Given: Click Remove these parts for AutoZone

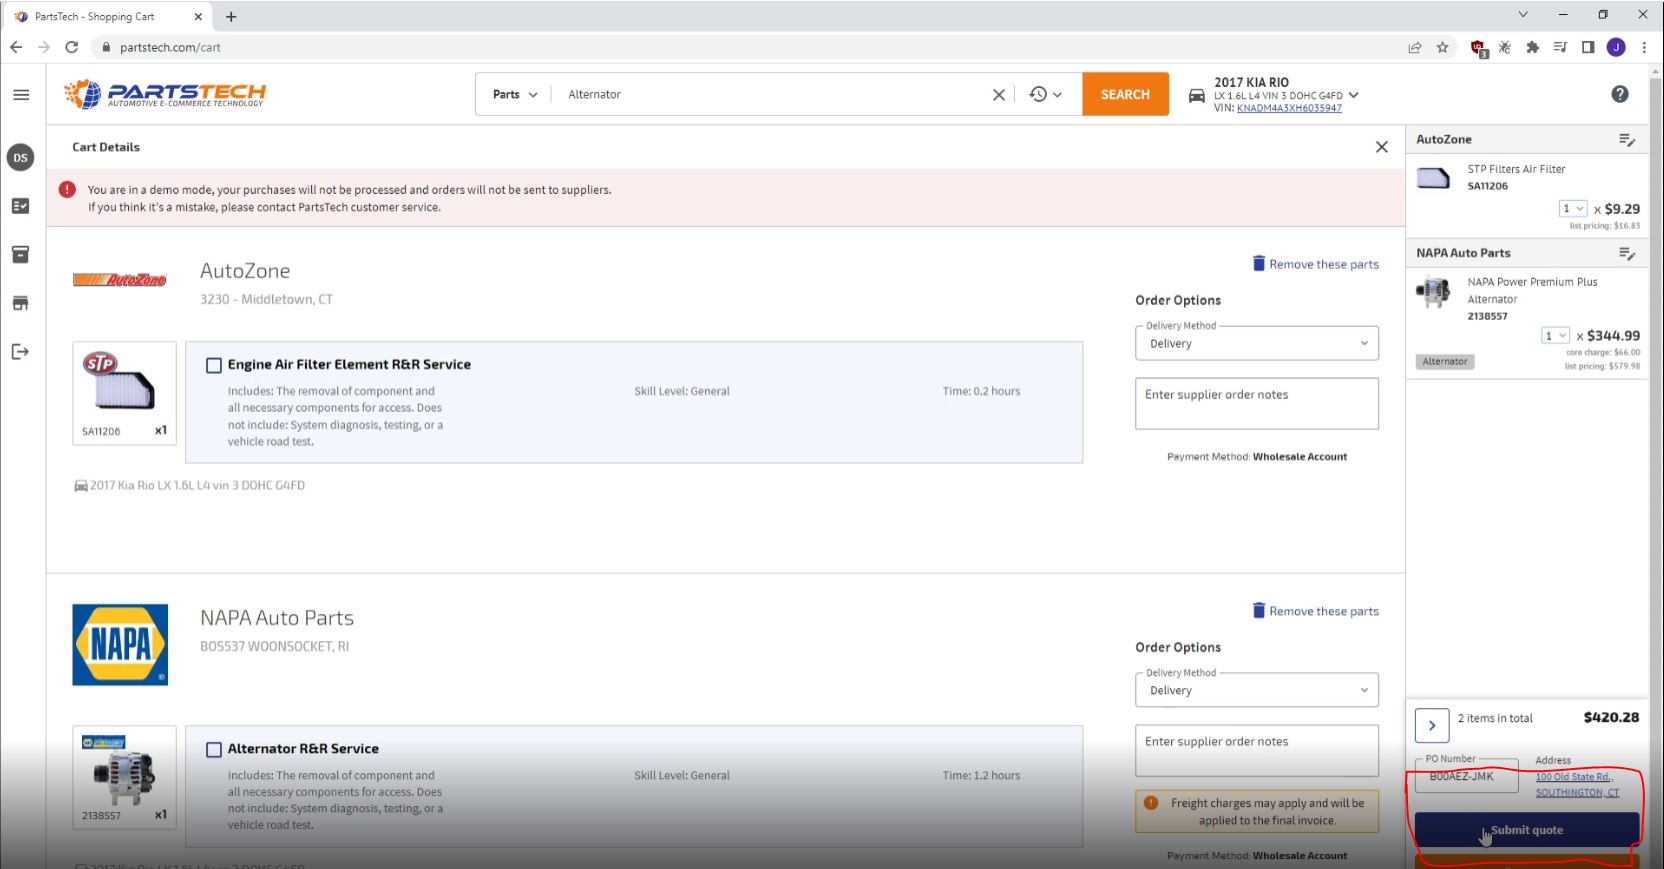Looking at the screenshot, I should tap(1315, 264).
